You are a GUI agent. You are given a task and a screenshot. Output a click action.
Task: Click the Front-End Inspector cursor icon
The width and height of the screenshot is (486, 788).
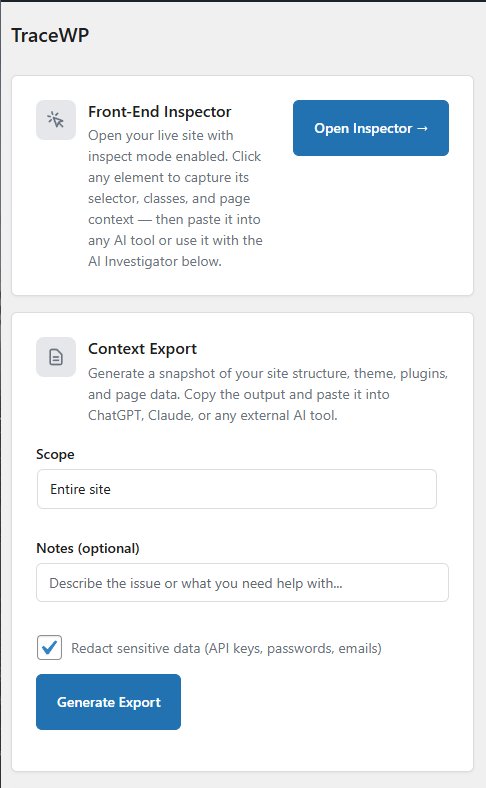pyautogui.click(x=56, y=120)
